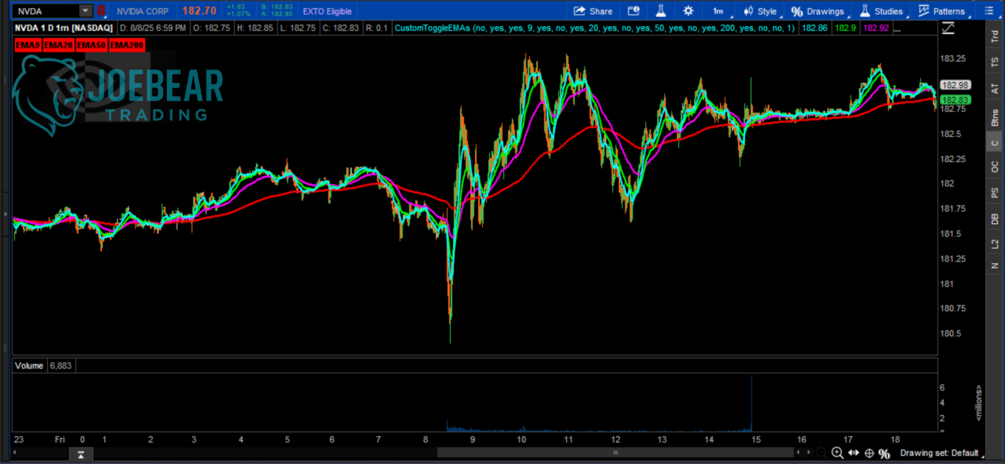Click the zoom in magnifier icon
1005x464 pixels.
pos(838,454)
